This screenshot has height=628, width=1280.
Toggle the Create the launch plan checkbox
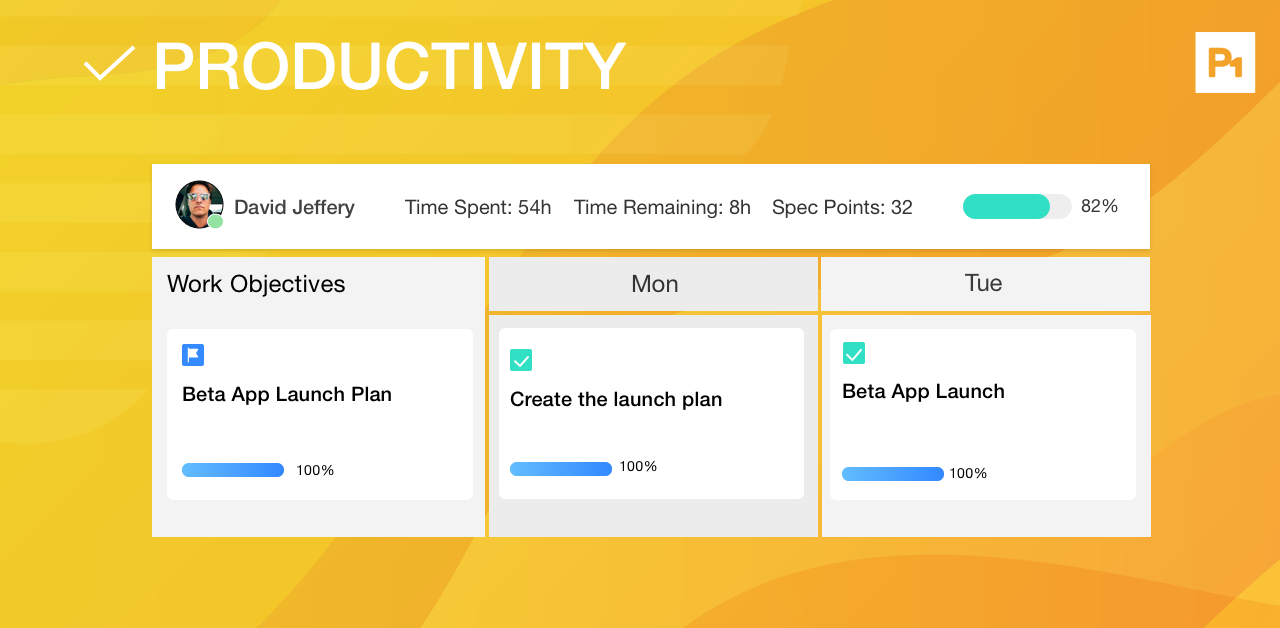coord(521,360)
